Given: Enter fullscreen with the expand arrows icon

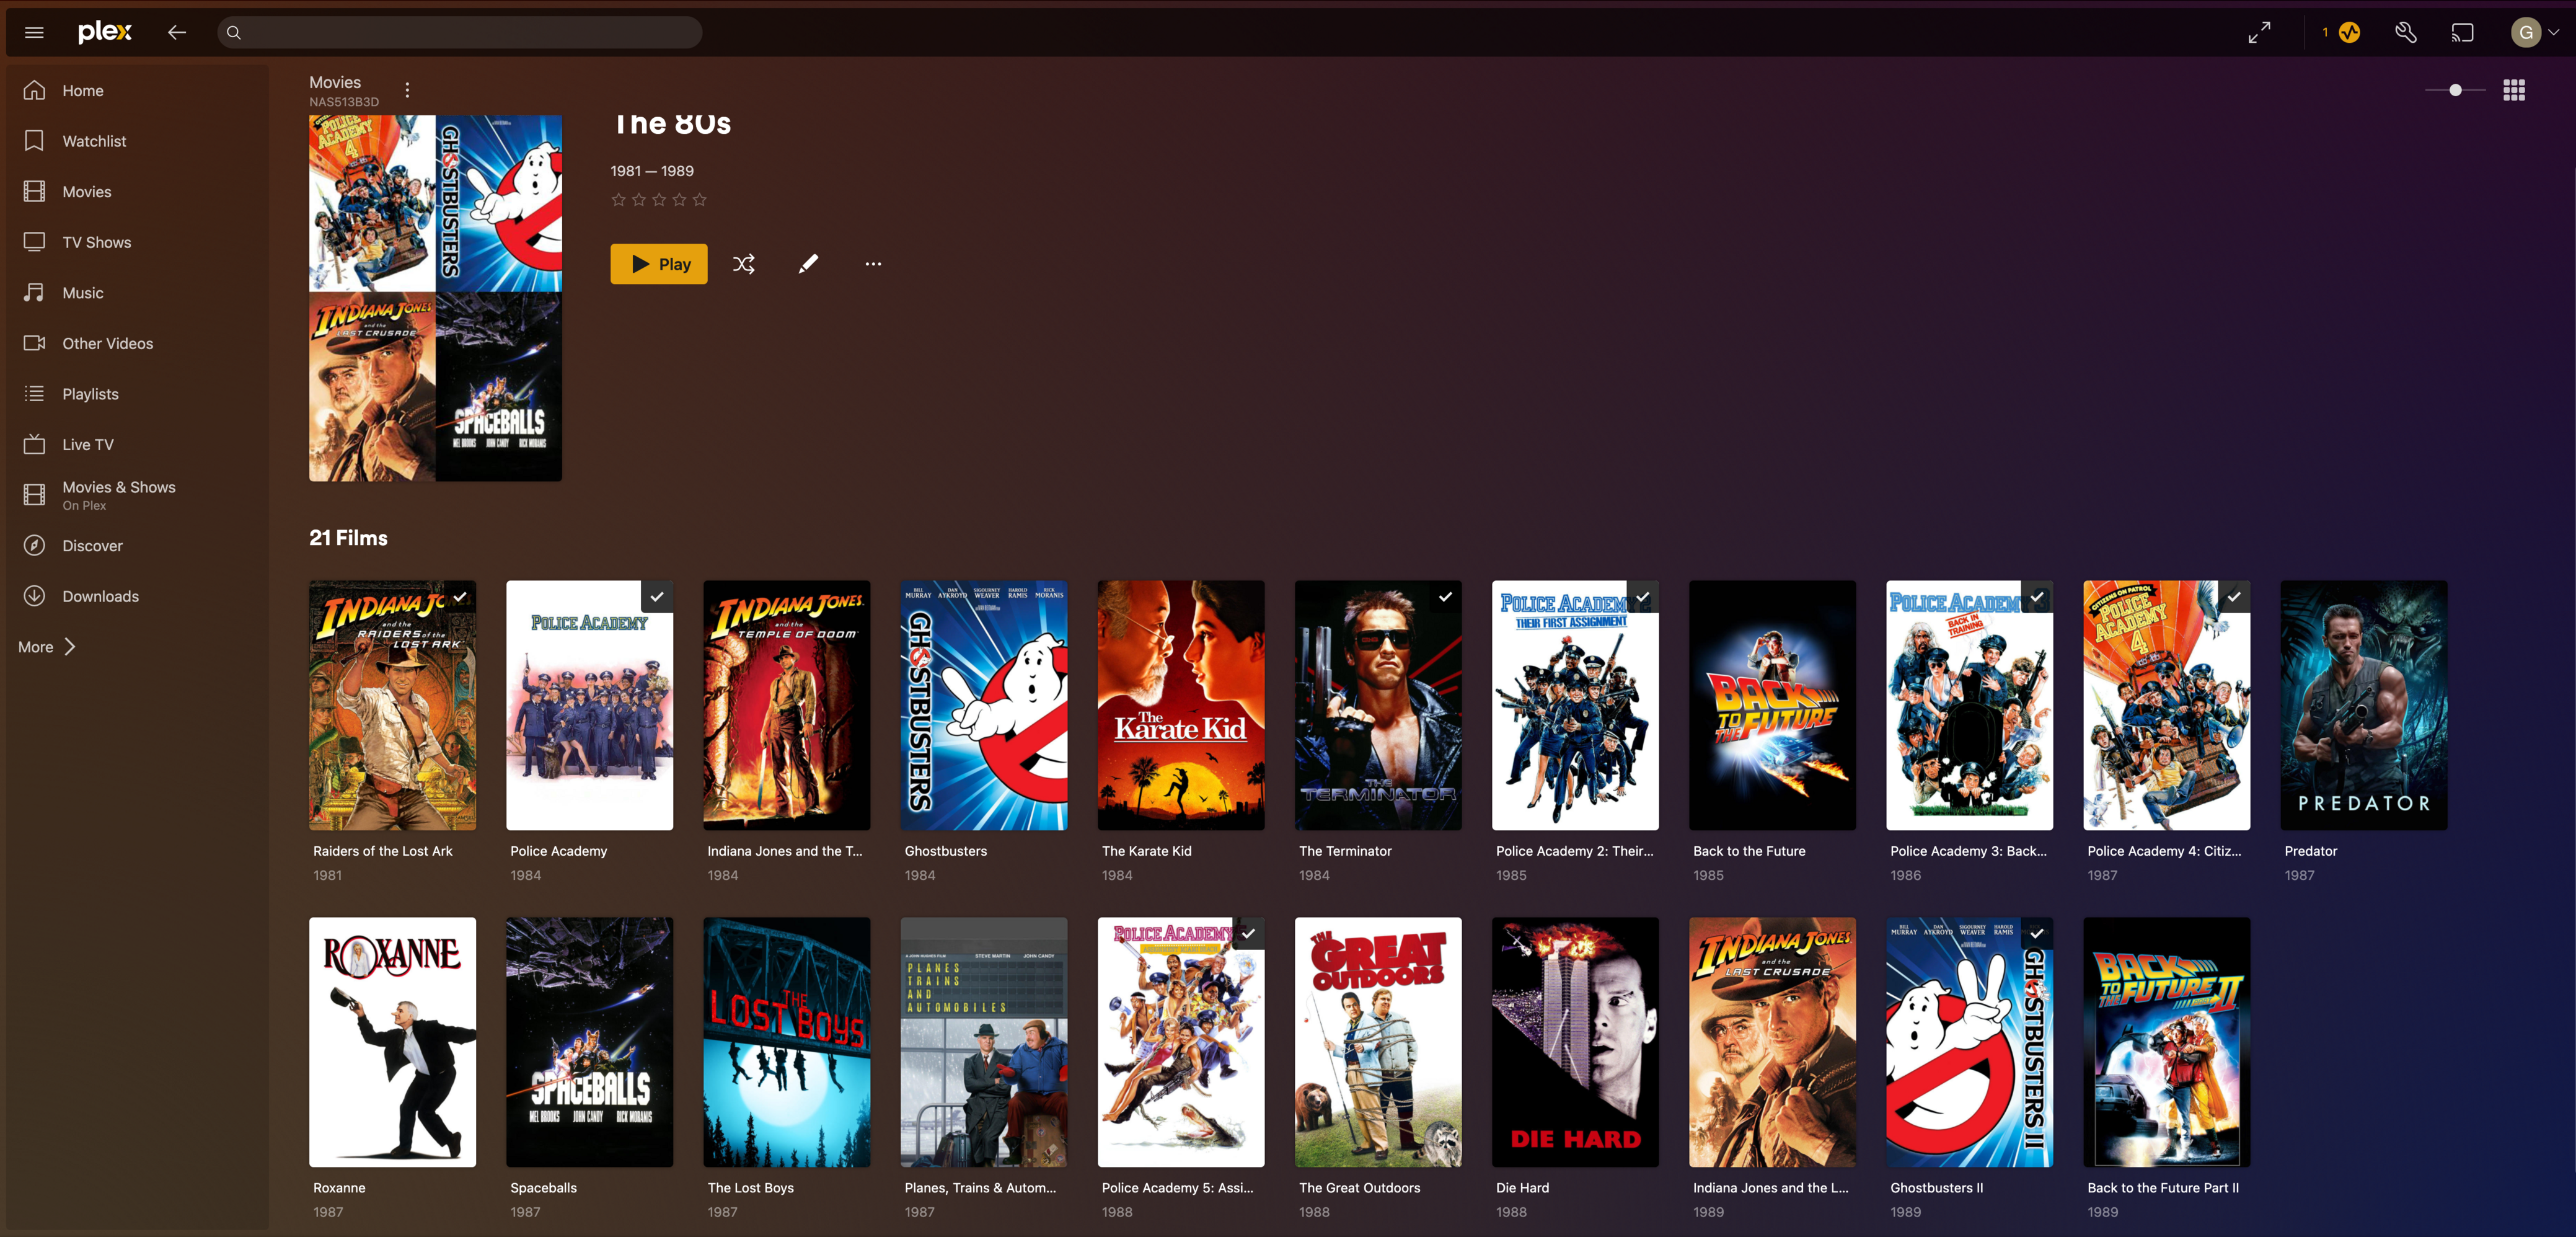Looking at the screenshot, I should 2259,33.
